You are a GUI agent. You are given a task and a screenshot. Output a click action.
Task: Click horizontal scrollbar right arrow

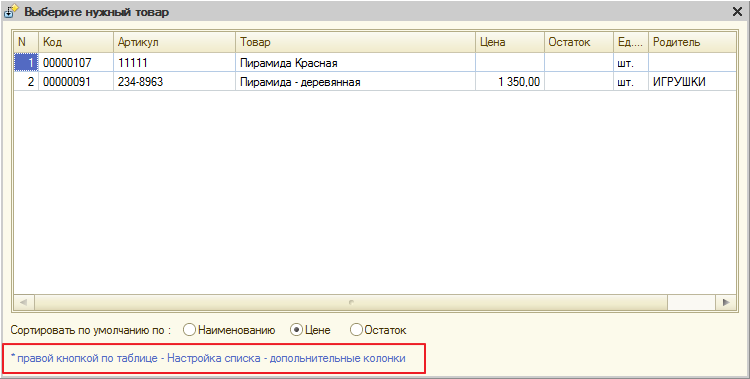726,302
